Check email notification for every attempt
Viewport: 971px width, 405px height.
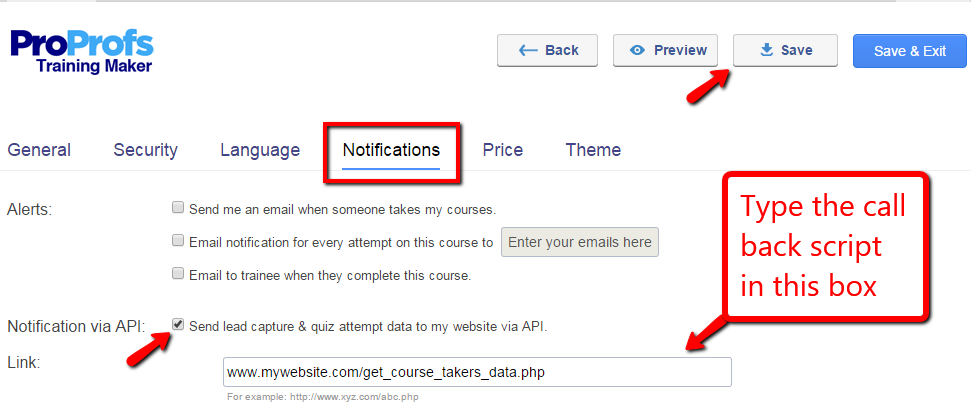pyautogui.click(x=178, y=241)
